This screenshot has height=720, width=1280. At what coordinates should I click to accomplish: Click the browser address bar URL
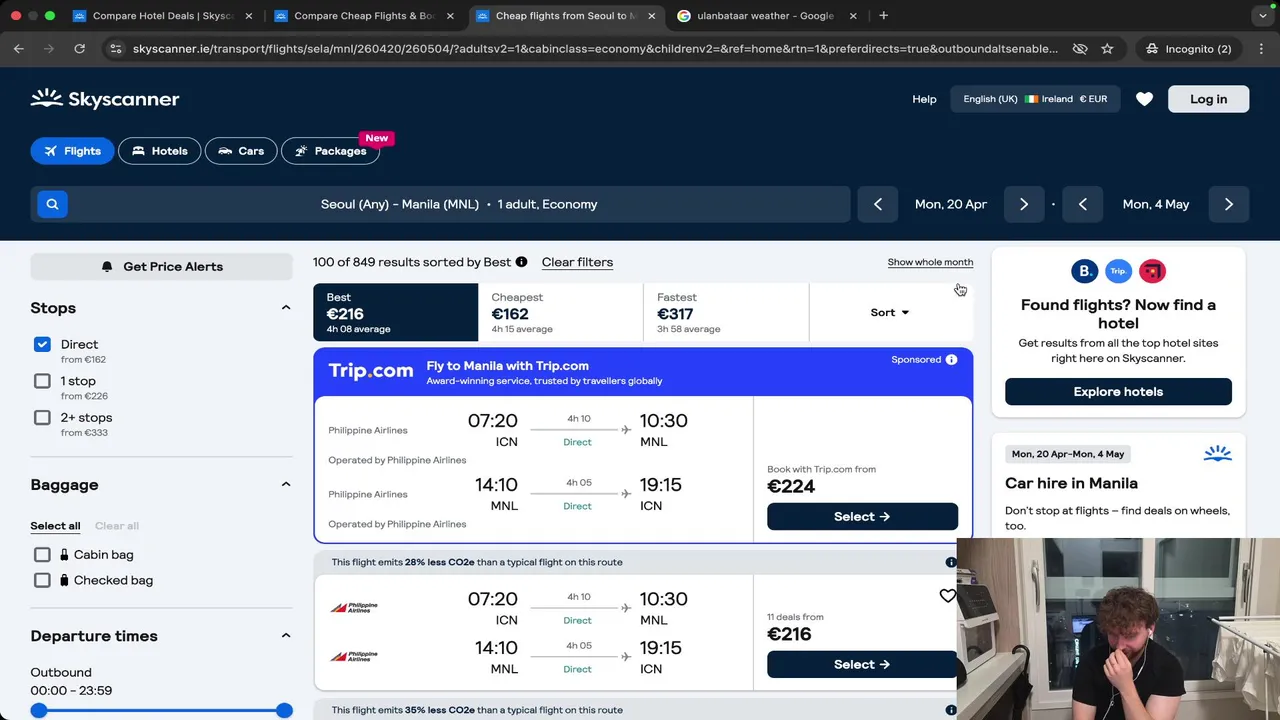[595, 48]
